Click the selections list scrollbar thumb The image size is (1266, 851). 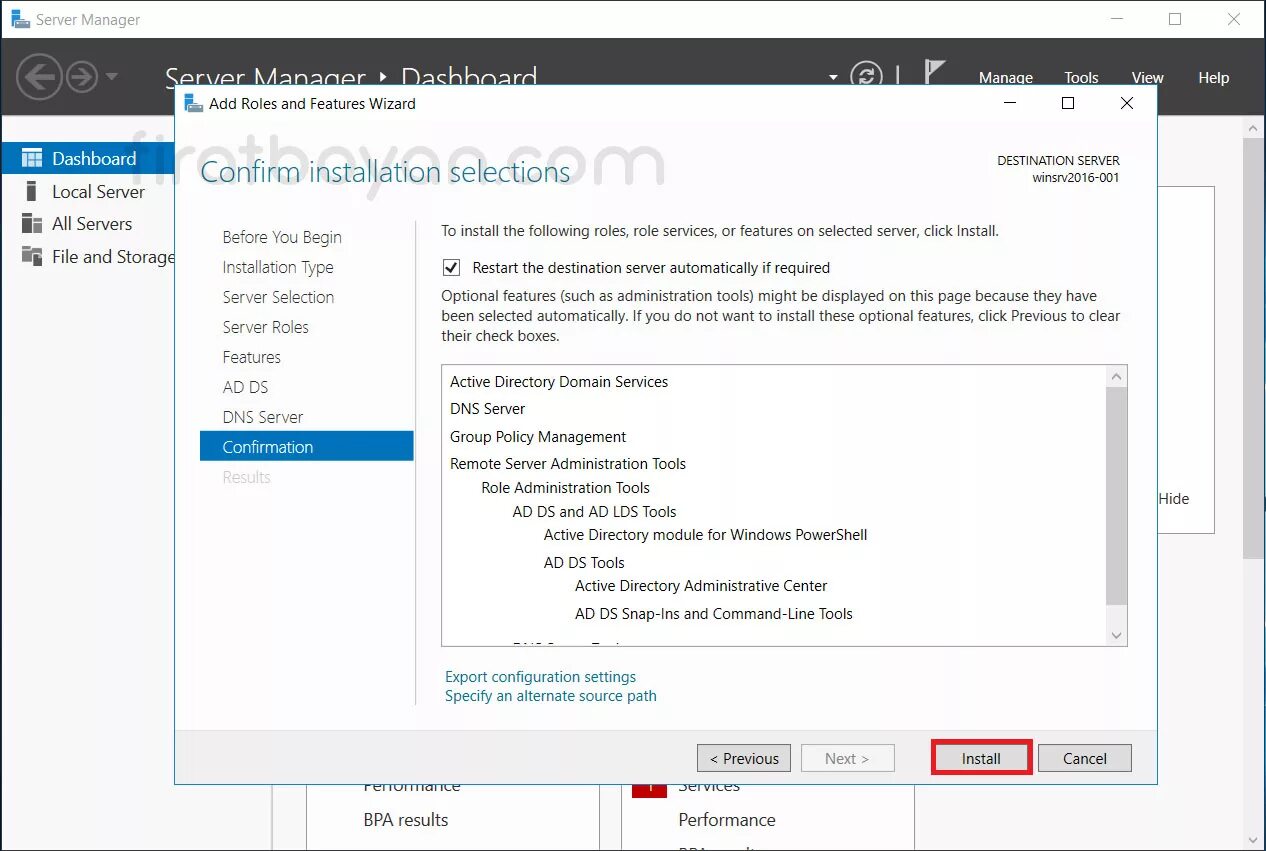click(1117, 495)
